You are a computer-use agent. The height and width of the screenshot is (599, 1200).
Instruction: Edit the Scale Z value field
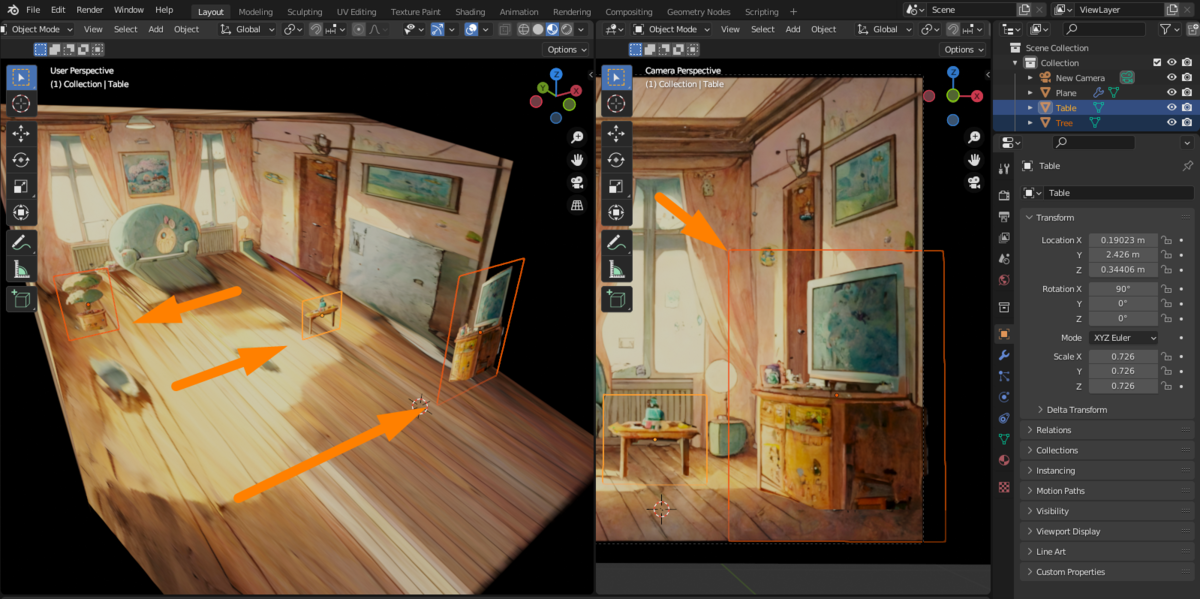click(1123, 385)
